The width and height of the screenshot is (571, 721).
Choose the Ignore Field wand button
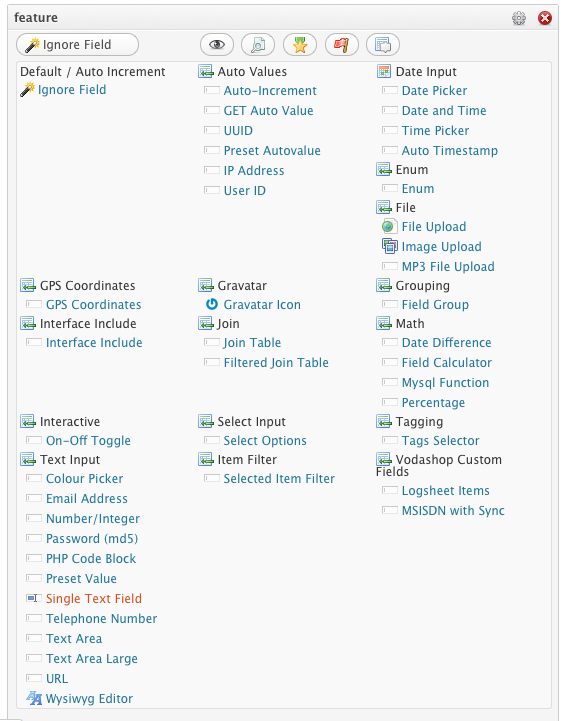pos(77,45)
